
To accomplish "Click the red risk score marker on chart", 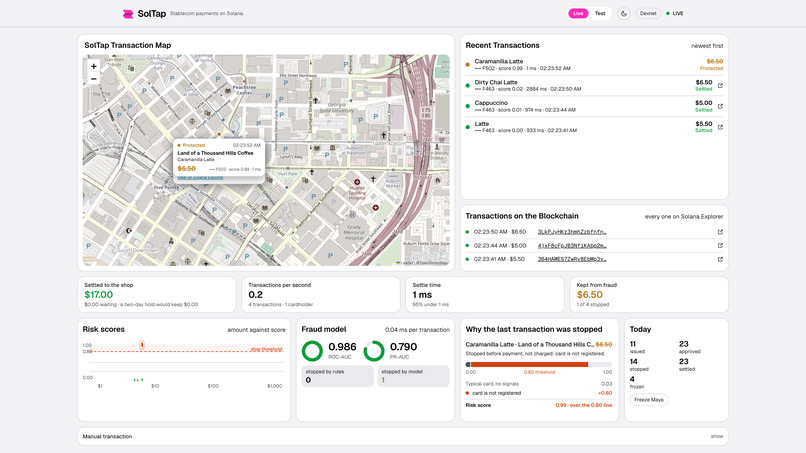I will (x=142, y=345).
